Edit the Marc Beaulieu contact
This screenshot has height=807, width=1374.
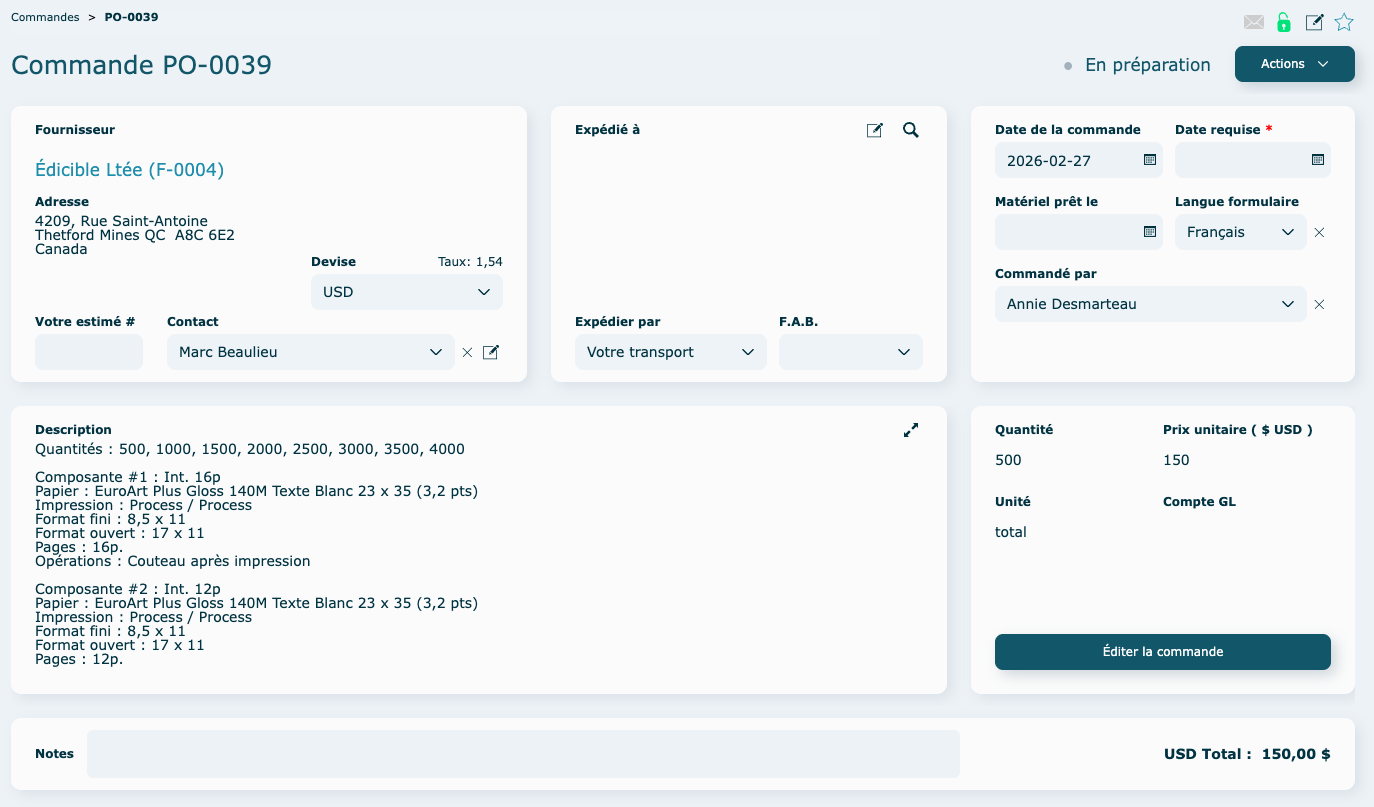pyautogui.click(x=491, y=352)
